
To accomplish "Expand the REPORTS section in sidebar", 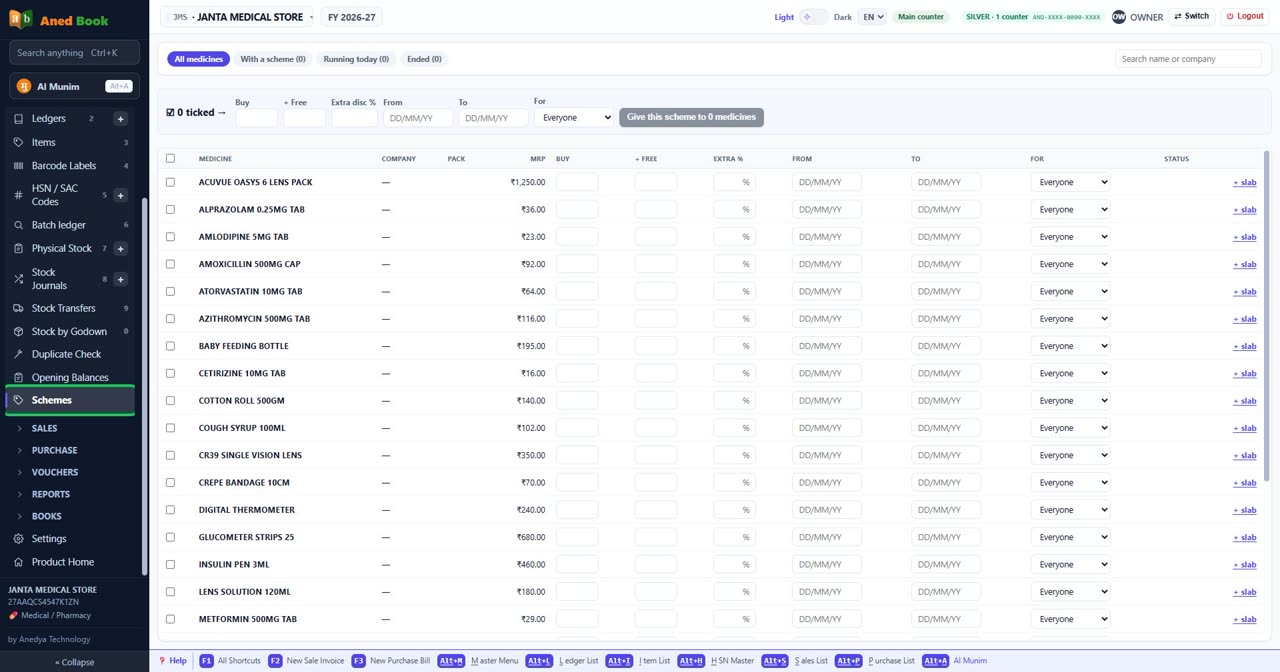I will 50,494.
